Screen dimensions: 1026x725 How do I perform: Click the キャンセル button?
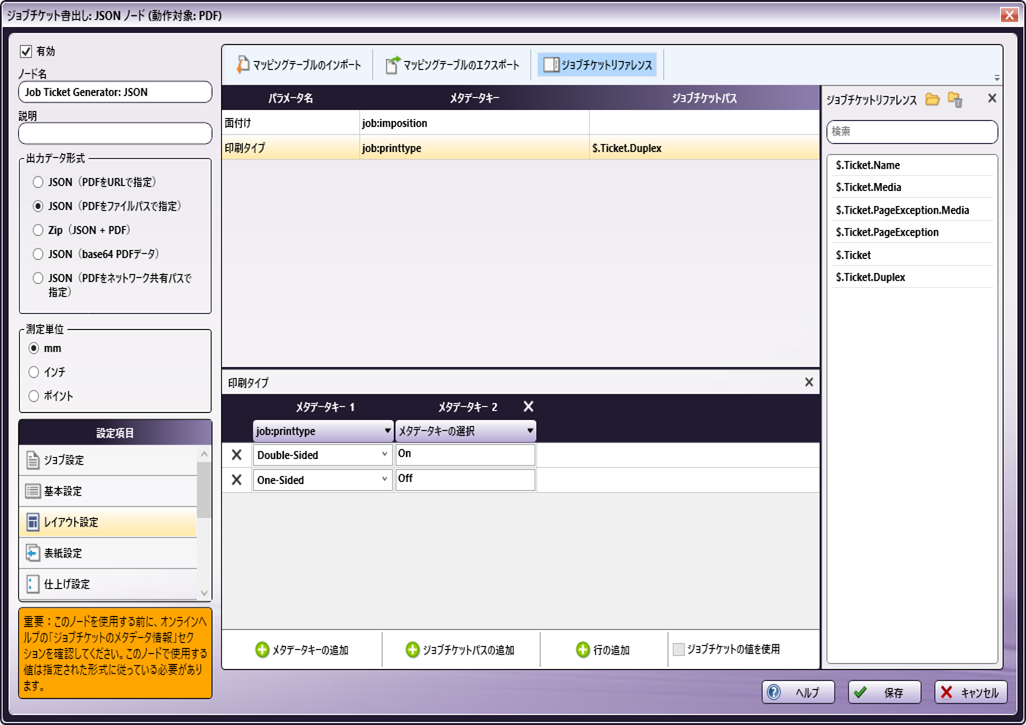[971, 692]
